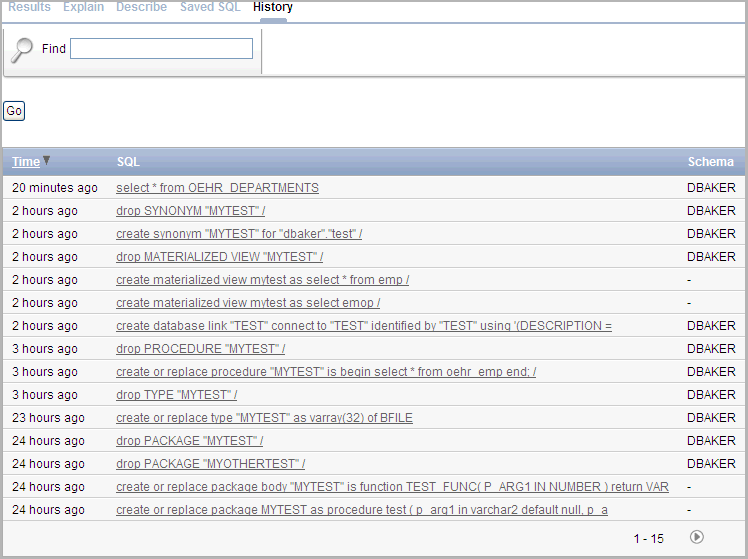Open 'create database link "TEST"' statement
The height and width of the screenshot is (559, 748).
[364, 326]
